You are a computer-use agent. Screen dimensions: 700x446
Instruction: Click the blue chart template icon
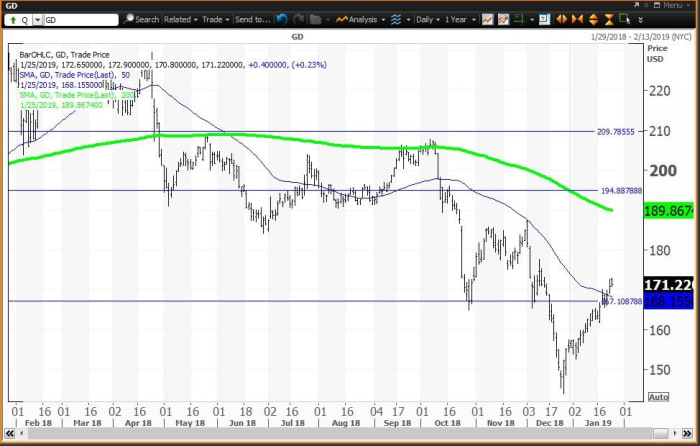(x=544, y=20)
